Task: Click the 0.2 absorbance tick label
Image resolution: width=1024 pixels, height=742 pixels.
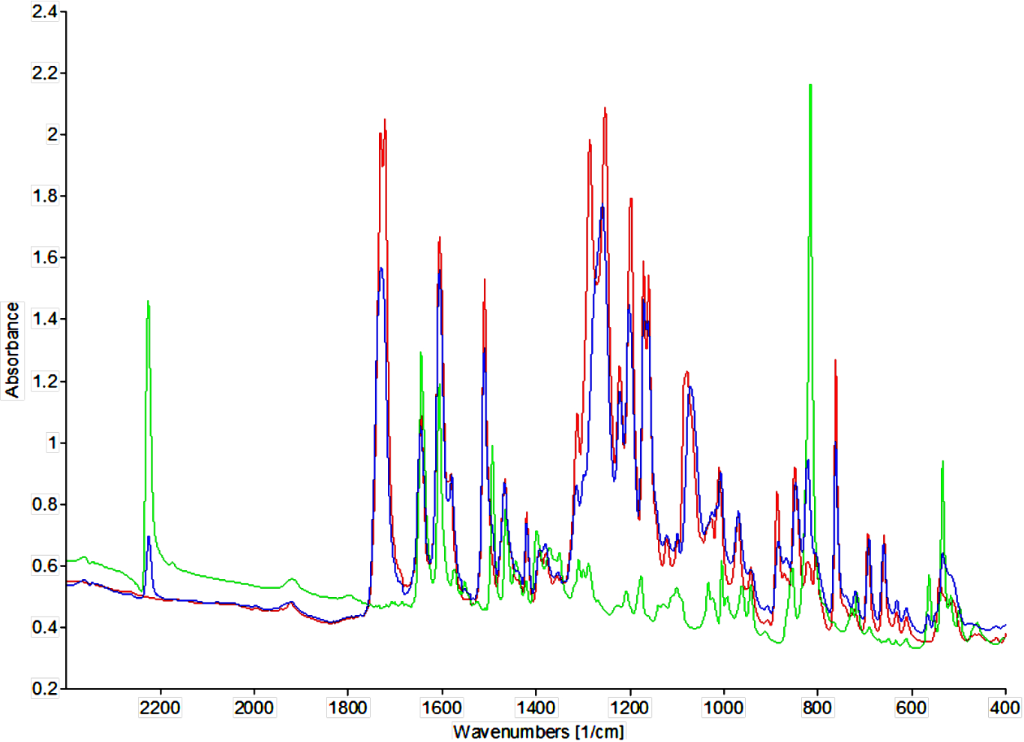Action: (45, 689)
